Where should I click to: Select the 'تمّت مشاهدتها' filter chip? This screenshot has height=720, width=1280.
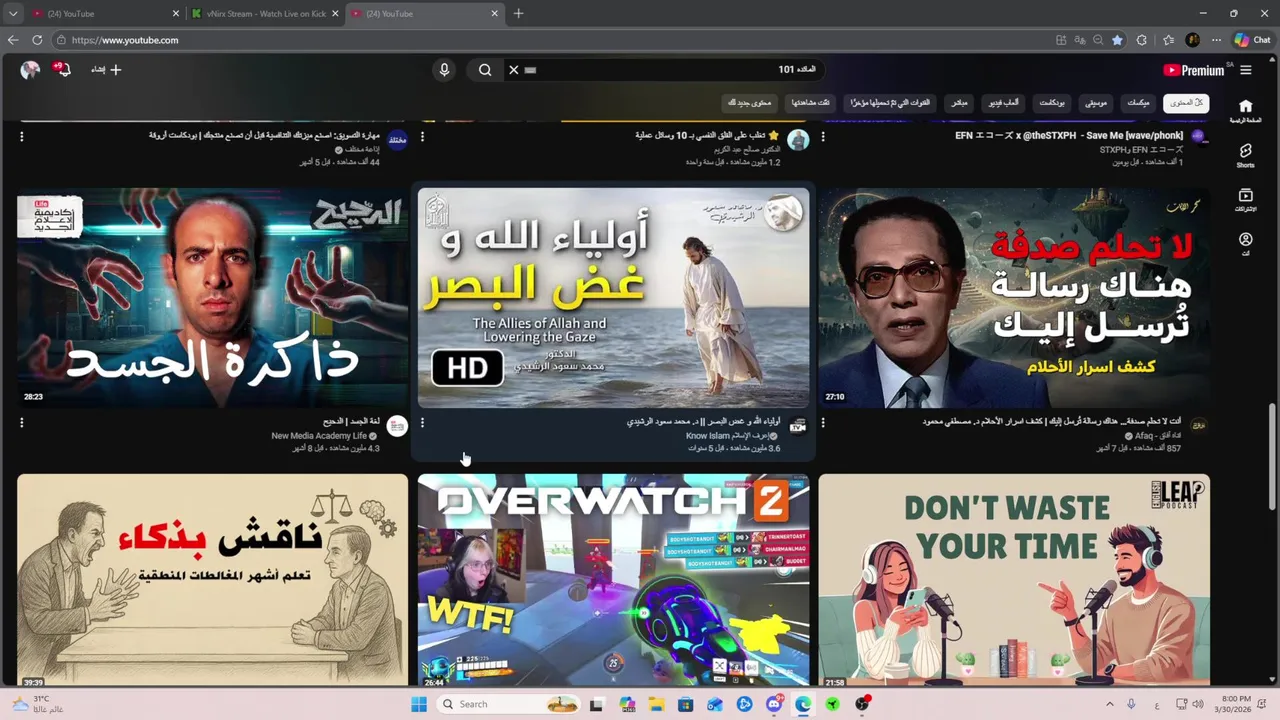pyautogui.click(x=810, y=102)
